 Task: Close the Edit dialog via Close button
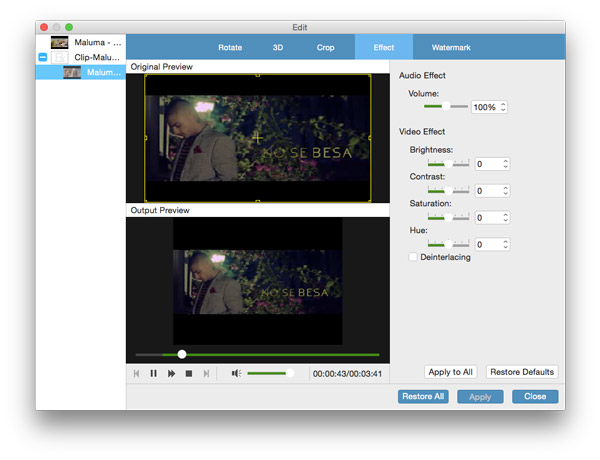pyautogui.click(x=535, y=396)
